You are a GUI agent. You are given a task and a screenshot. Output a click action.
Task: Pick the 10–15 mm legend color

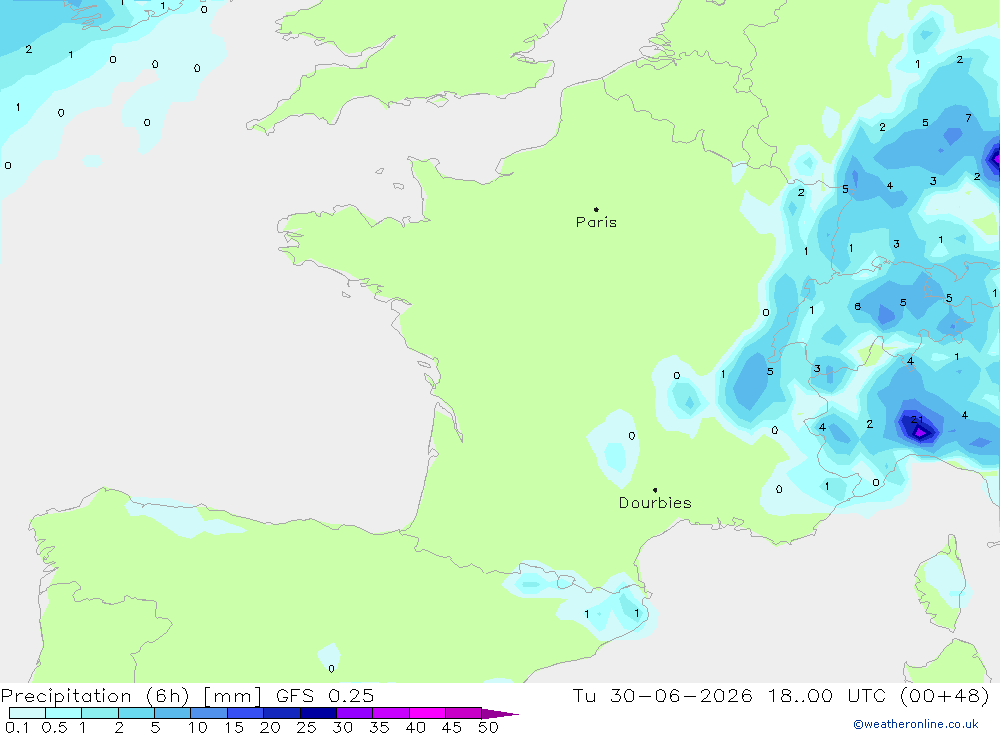(x=209, y=713)
